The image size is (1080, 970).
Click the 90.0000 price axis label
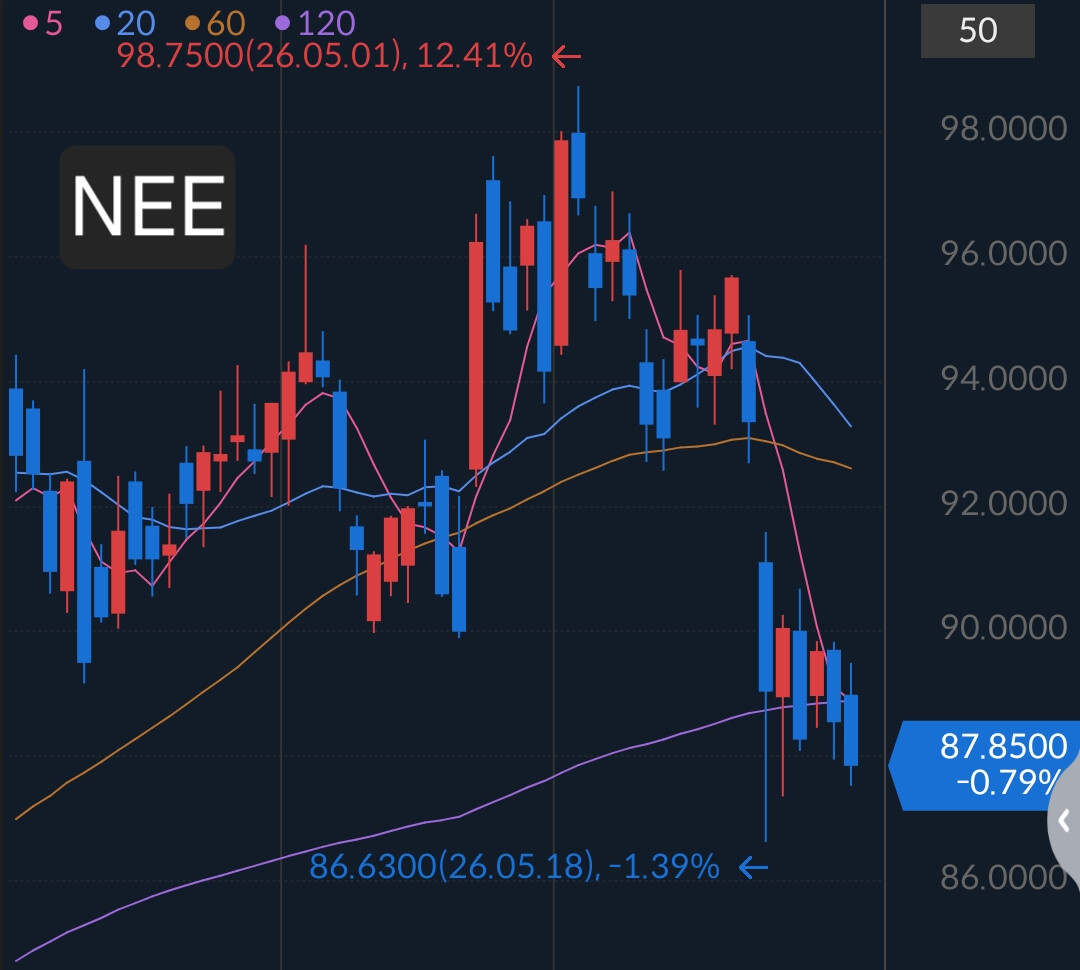(x=1004, y=628)
